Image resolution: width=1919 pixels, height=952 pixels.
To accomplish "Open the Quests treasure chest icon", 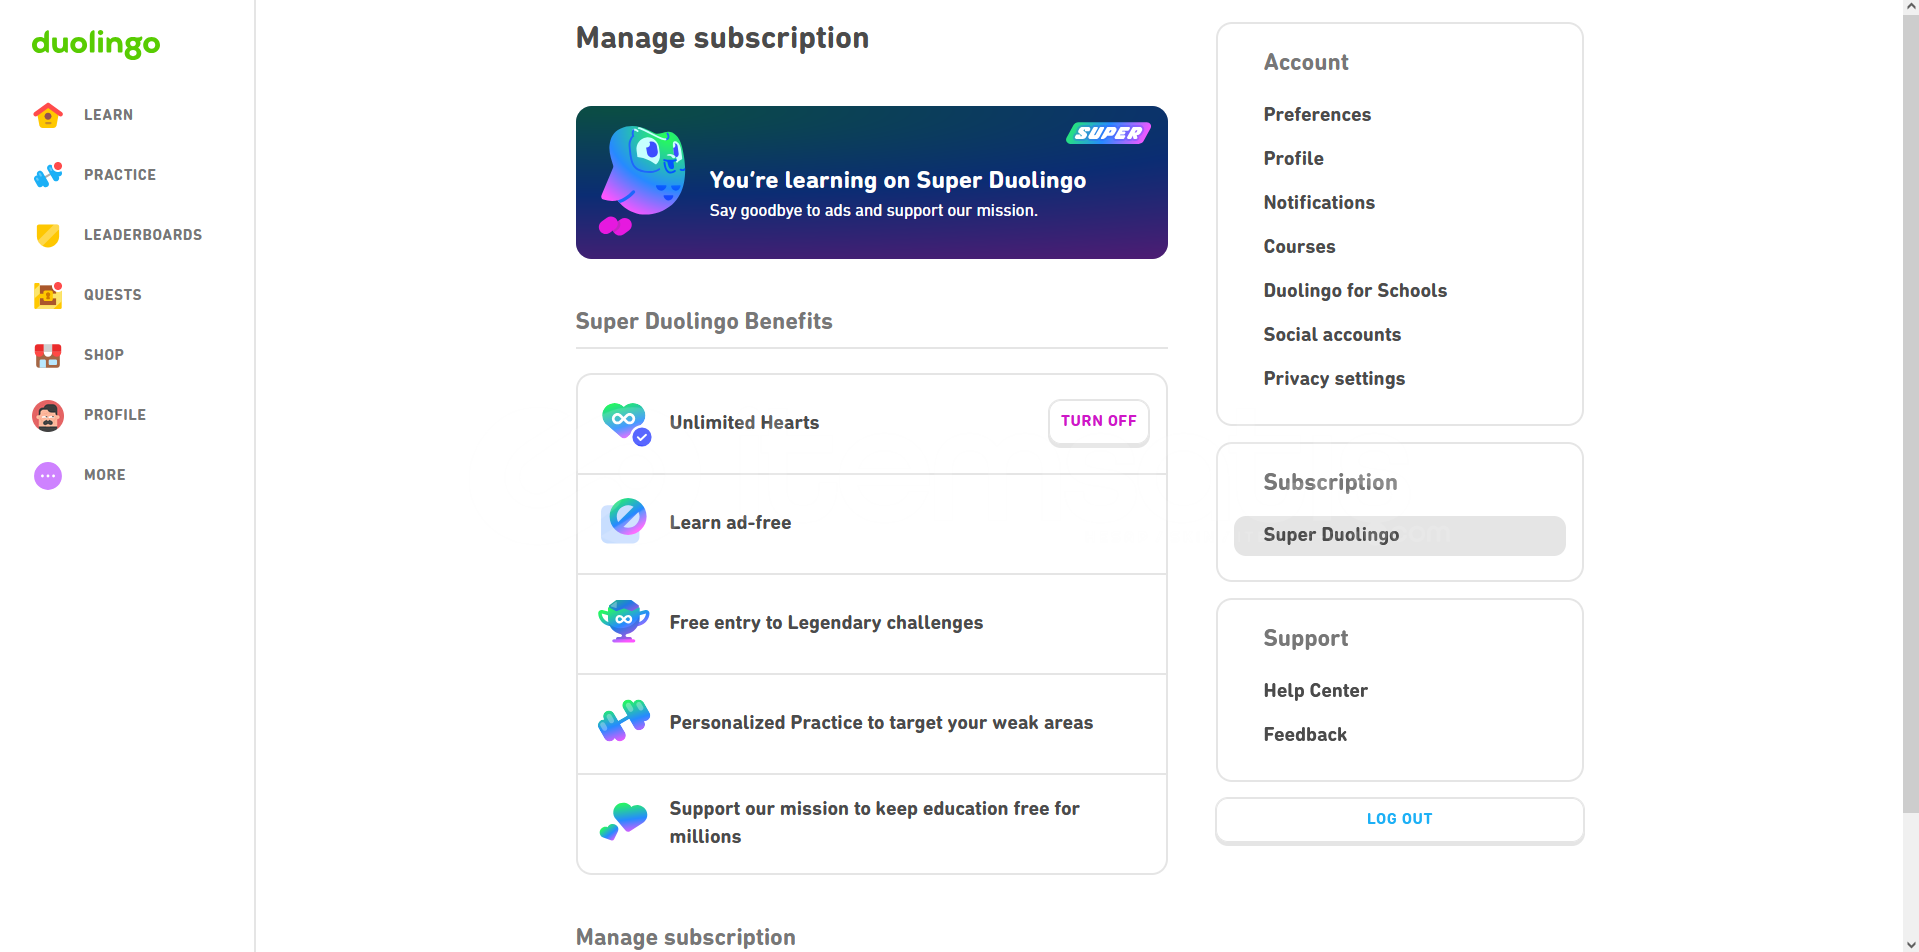I will click(48, 295).
